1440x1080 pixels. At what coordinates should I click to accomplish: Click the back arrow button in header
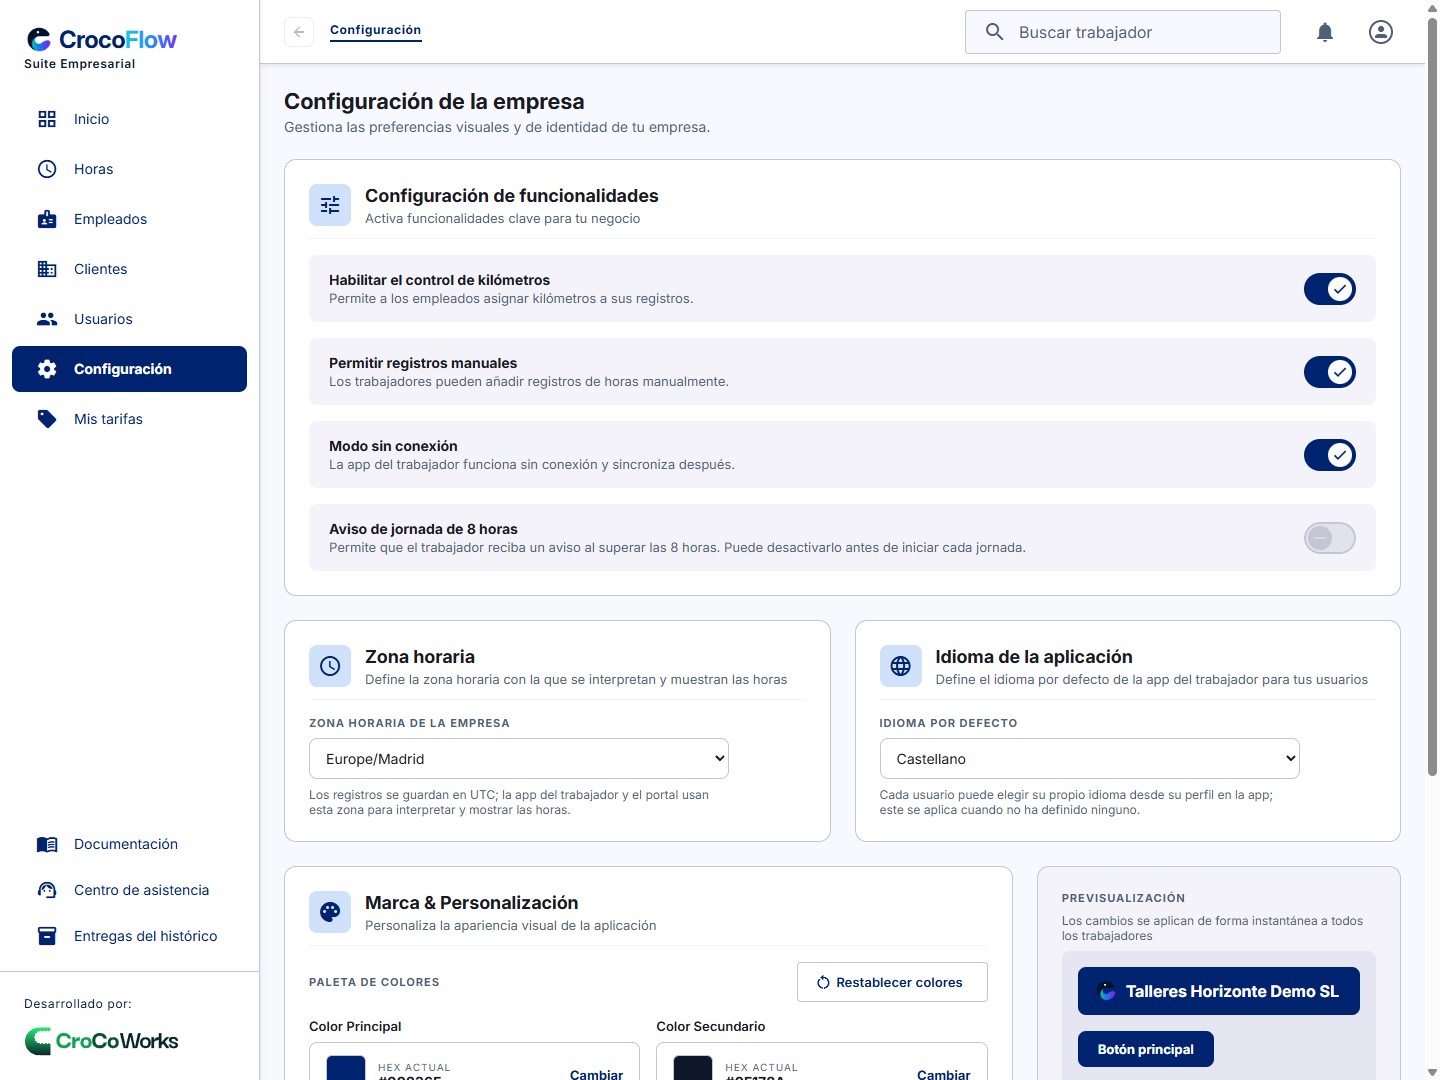299,32
